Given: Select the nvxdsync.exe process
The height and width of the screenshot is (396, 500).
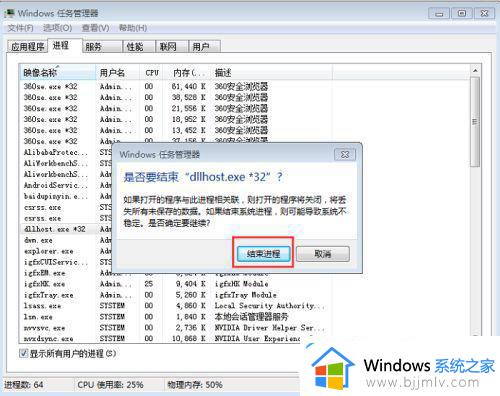Looking at the screenshot, I should 49,339.
